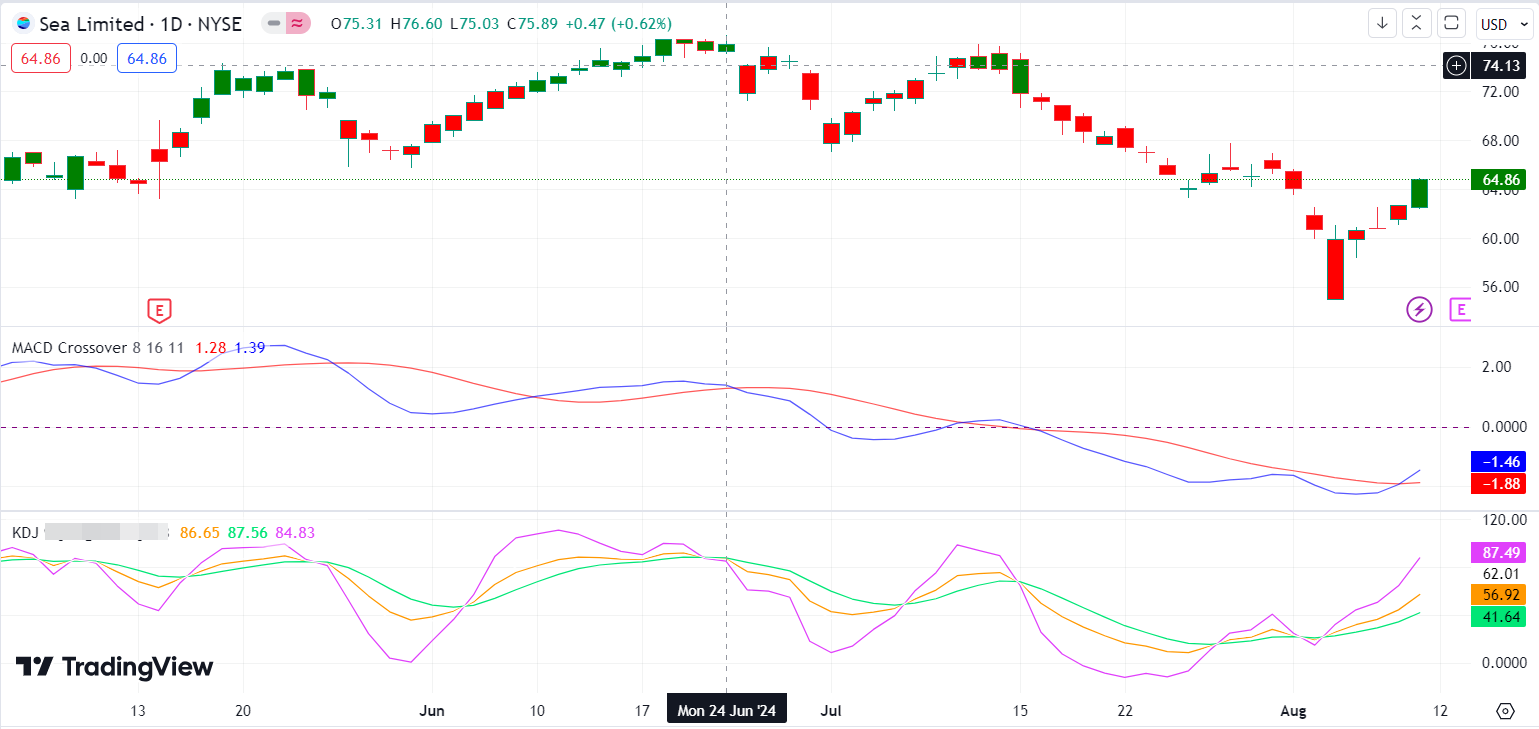The height and width of the screenshot is (729, 1539).
Task: Click the blue -1.46 MACD scale label
Action: [1500, 462]
